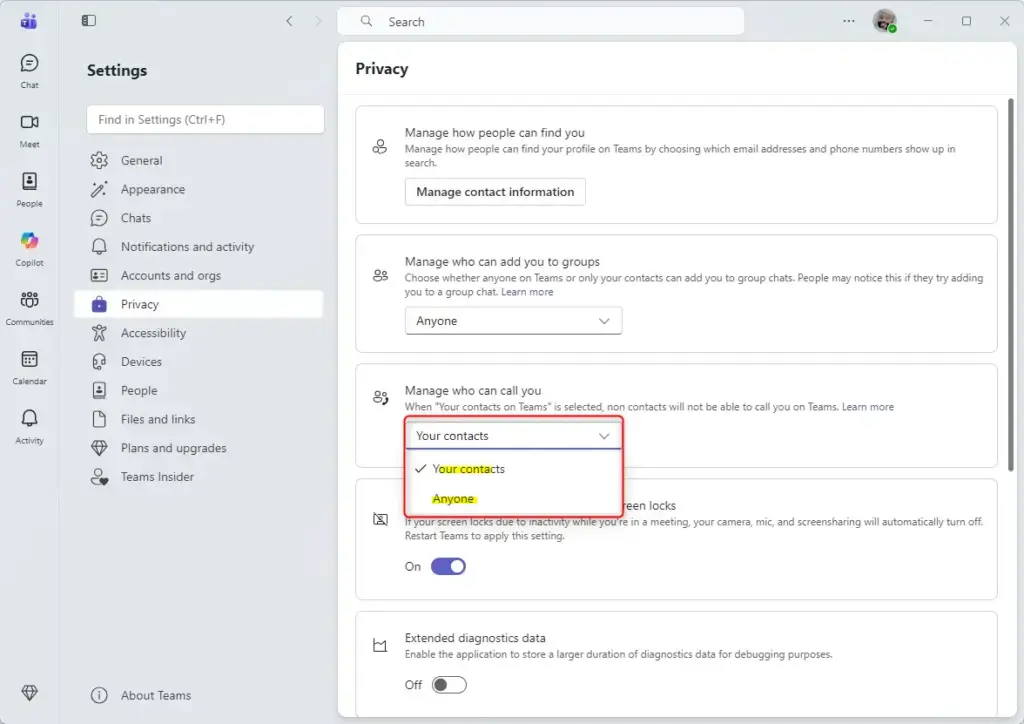The image size is (1024, 724).
Task: Open Accounts and orgs settings
Action: [x=199, y=275]
